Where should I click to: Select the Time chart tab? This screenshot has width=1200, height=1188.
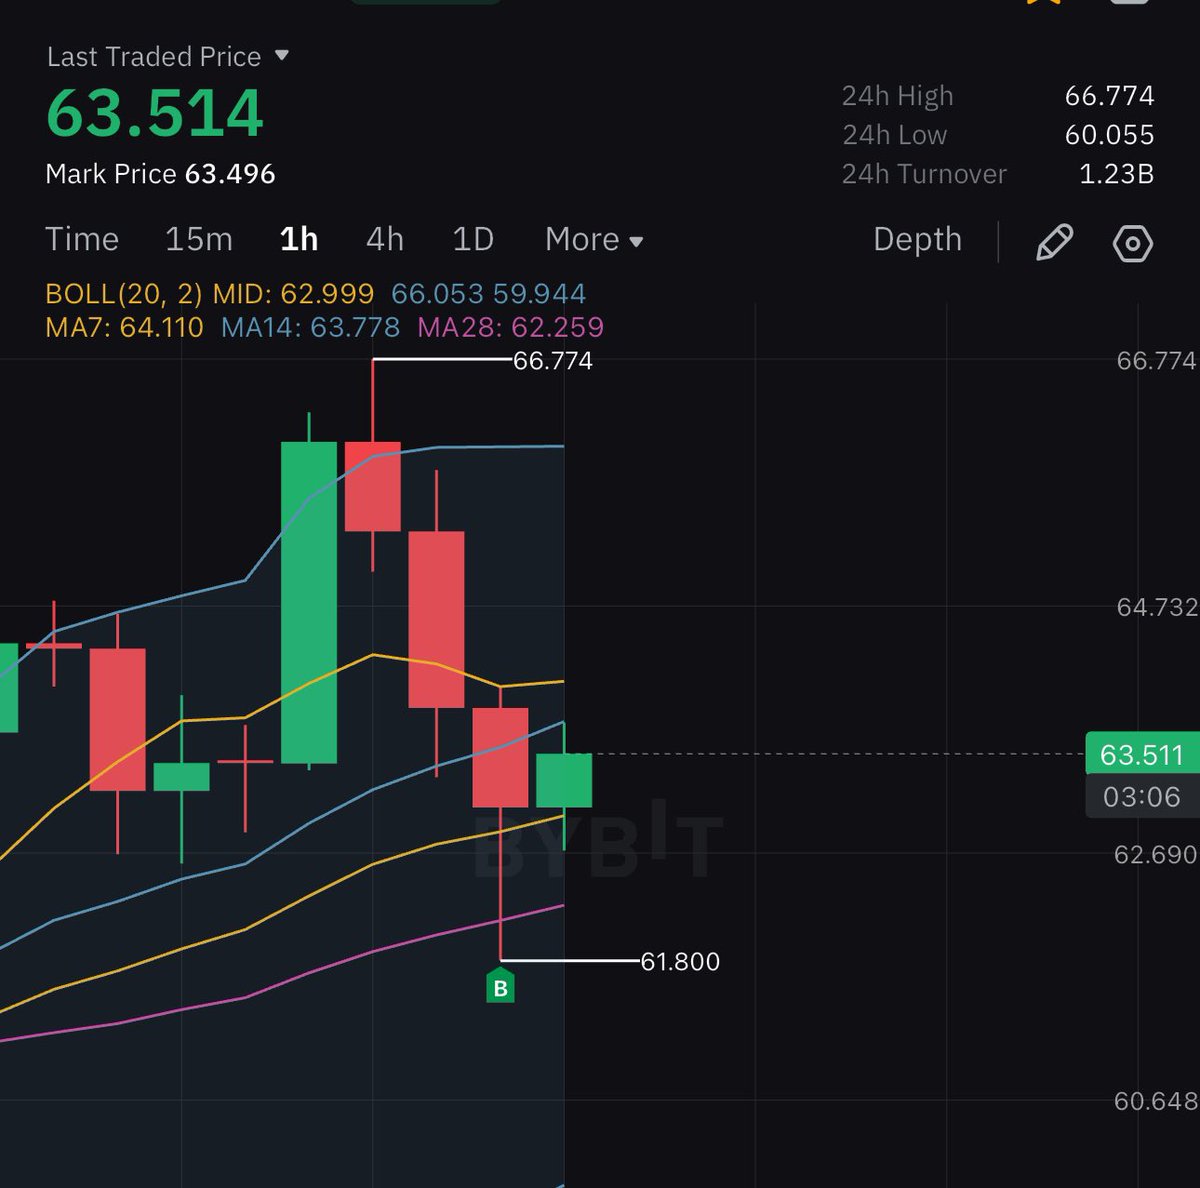coord(82,240)
